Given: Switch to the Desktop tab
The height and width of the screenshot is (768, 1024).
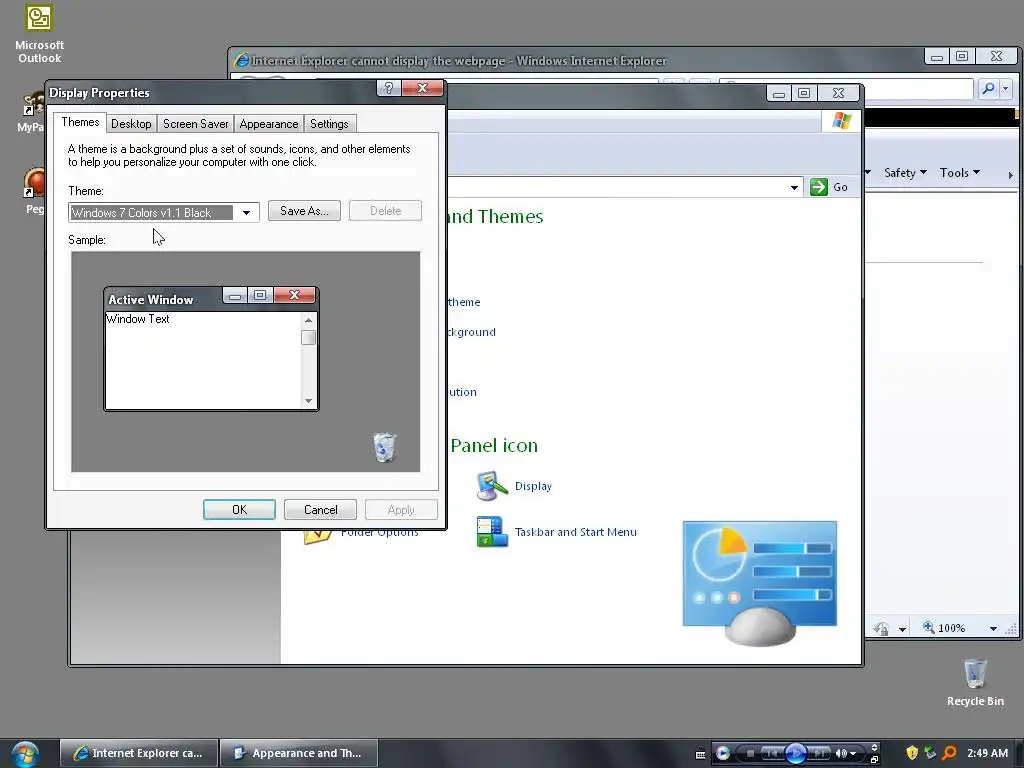Looking at the screenshot, I should pyautogui.click(x=131, y=123).
